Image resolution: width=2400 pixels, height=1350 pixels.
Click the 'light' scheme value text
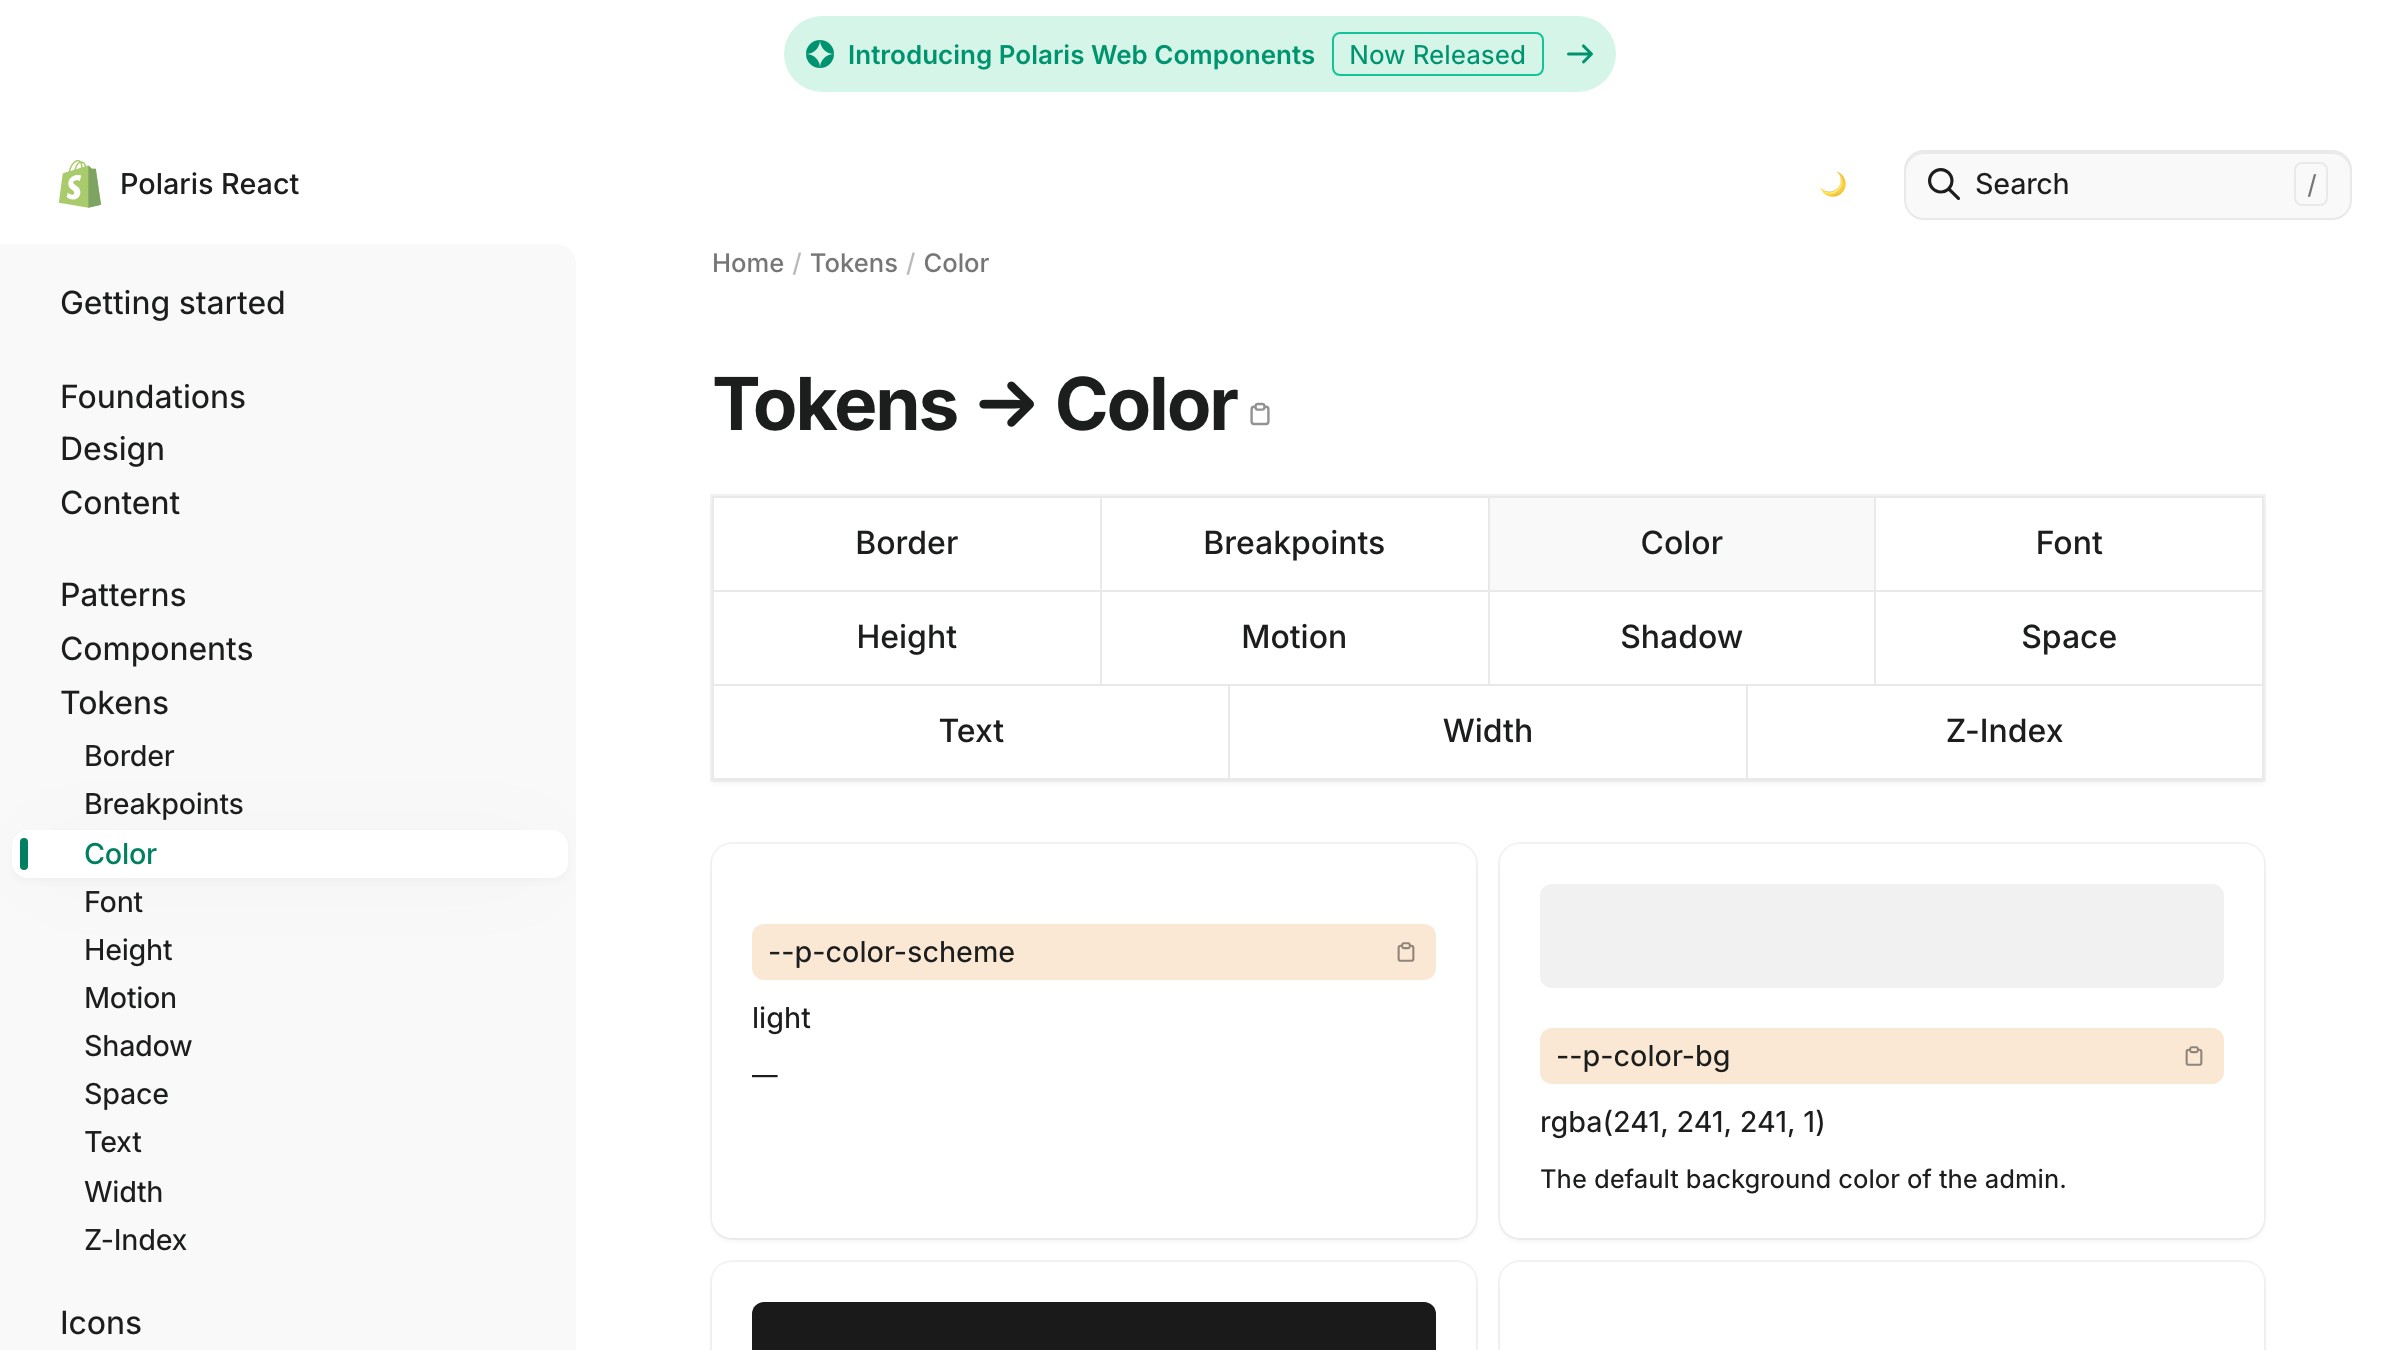pos(781,1018)
